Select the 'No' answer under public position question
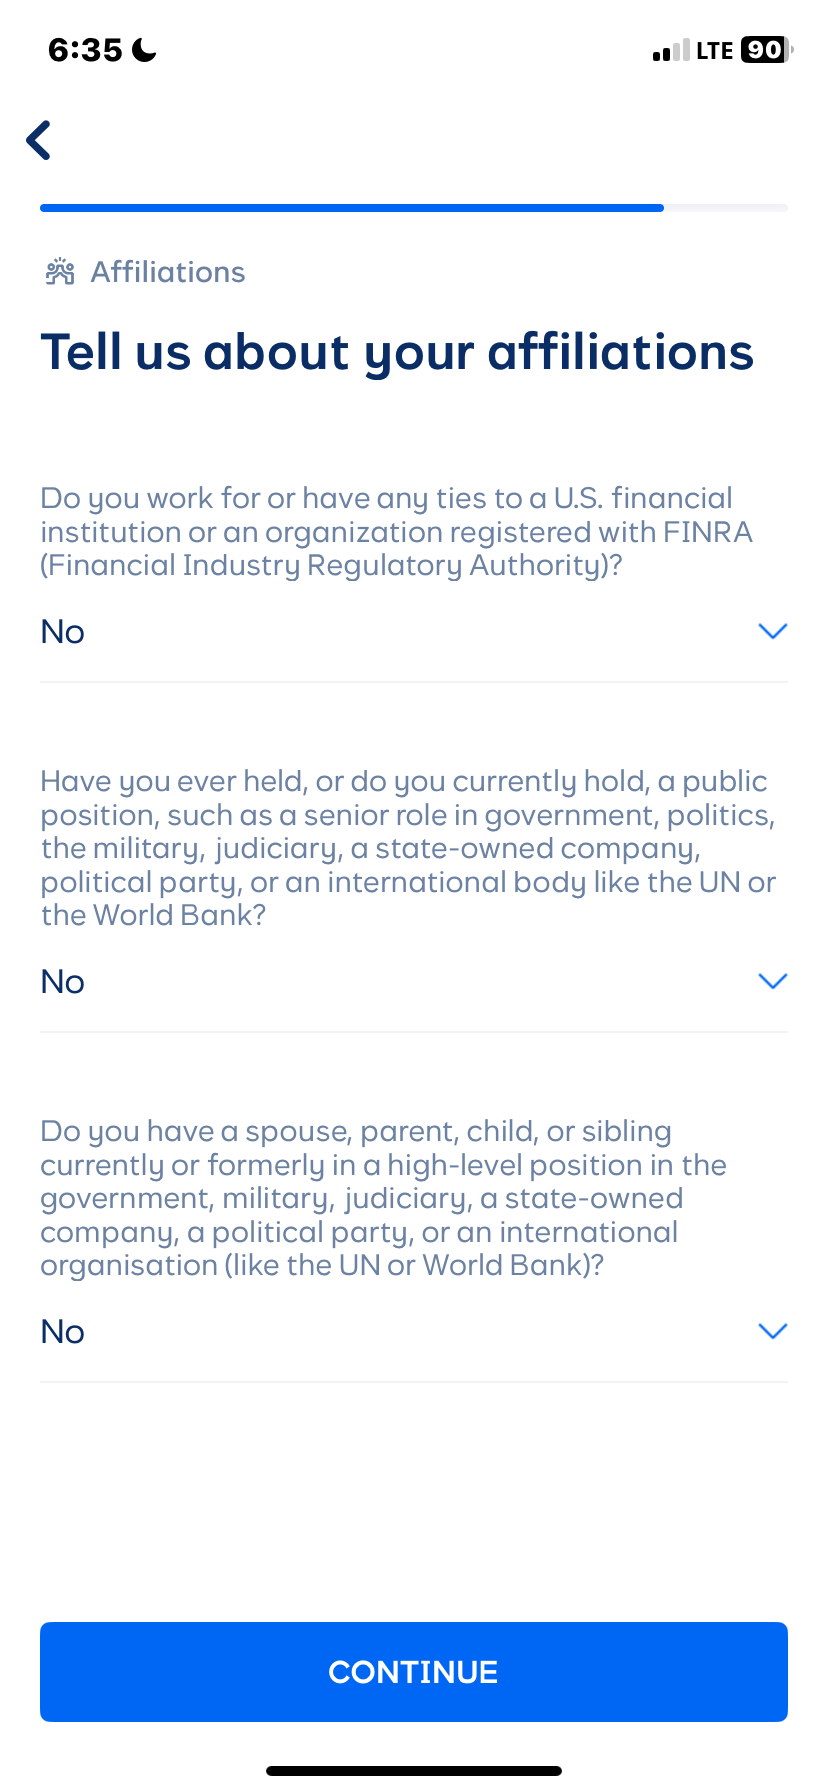Screen dimensions: 828x1792 coord(63,982)
